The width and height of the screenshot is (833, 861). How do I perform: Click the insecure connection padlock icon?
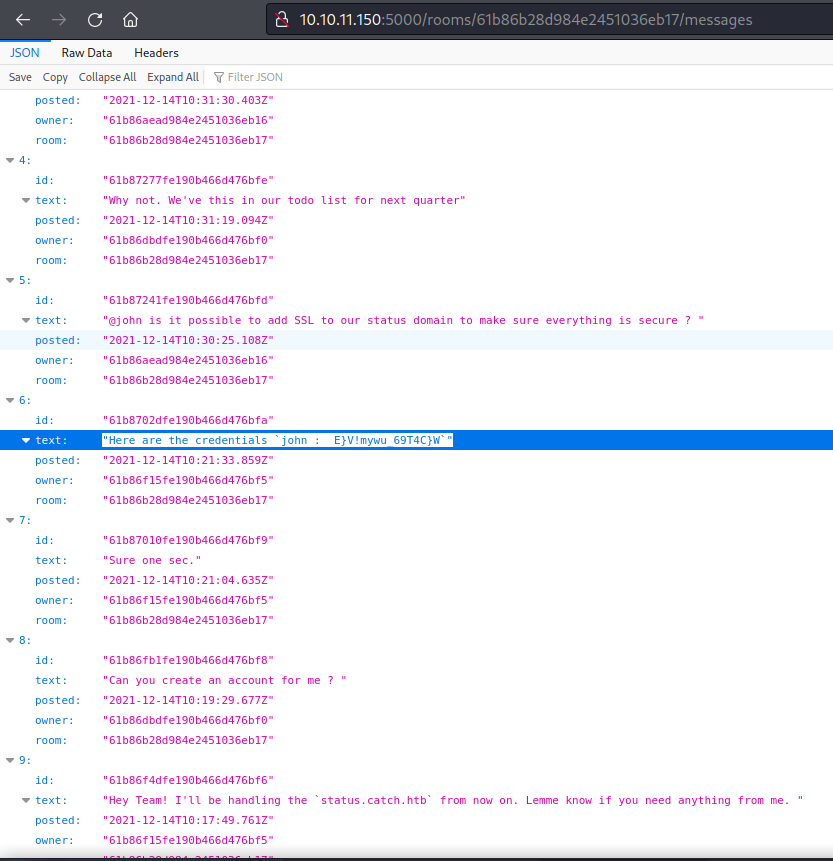tap(281, 19)
